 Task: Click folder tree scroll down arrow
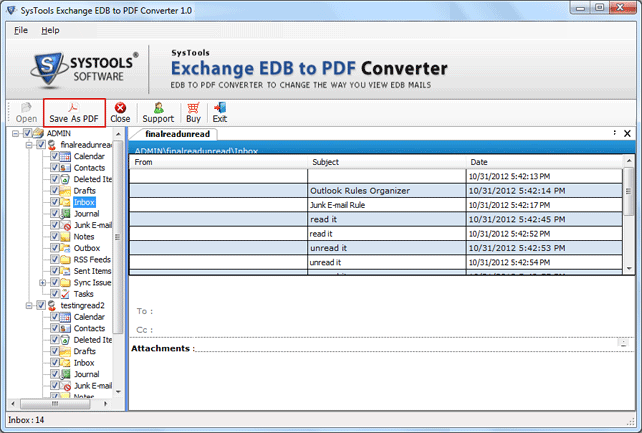pos(118,392)
